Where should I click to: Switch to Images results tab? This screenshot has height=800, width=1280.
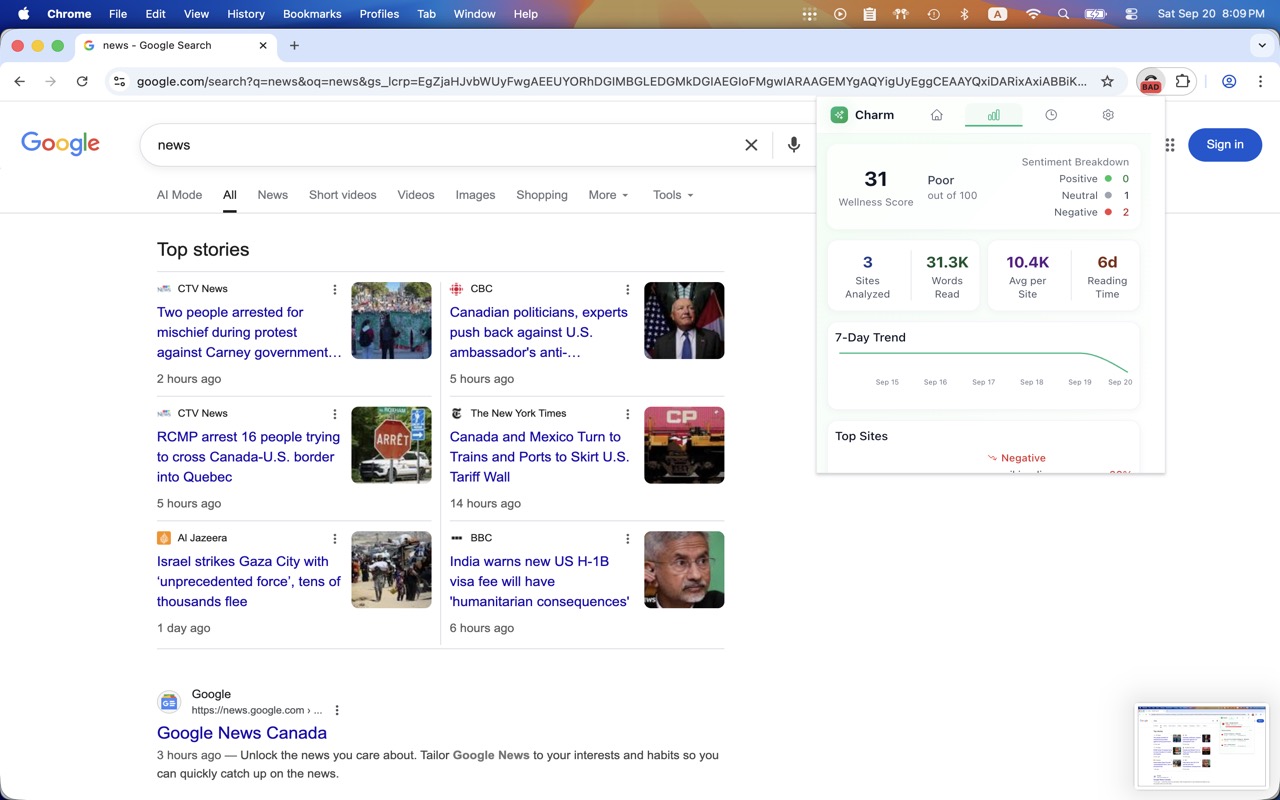click(475, 195)
